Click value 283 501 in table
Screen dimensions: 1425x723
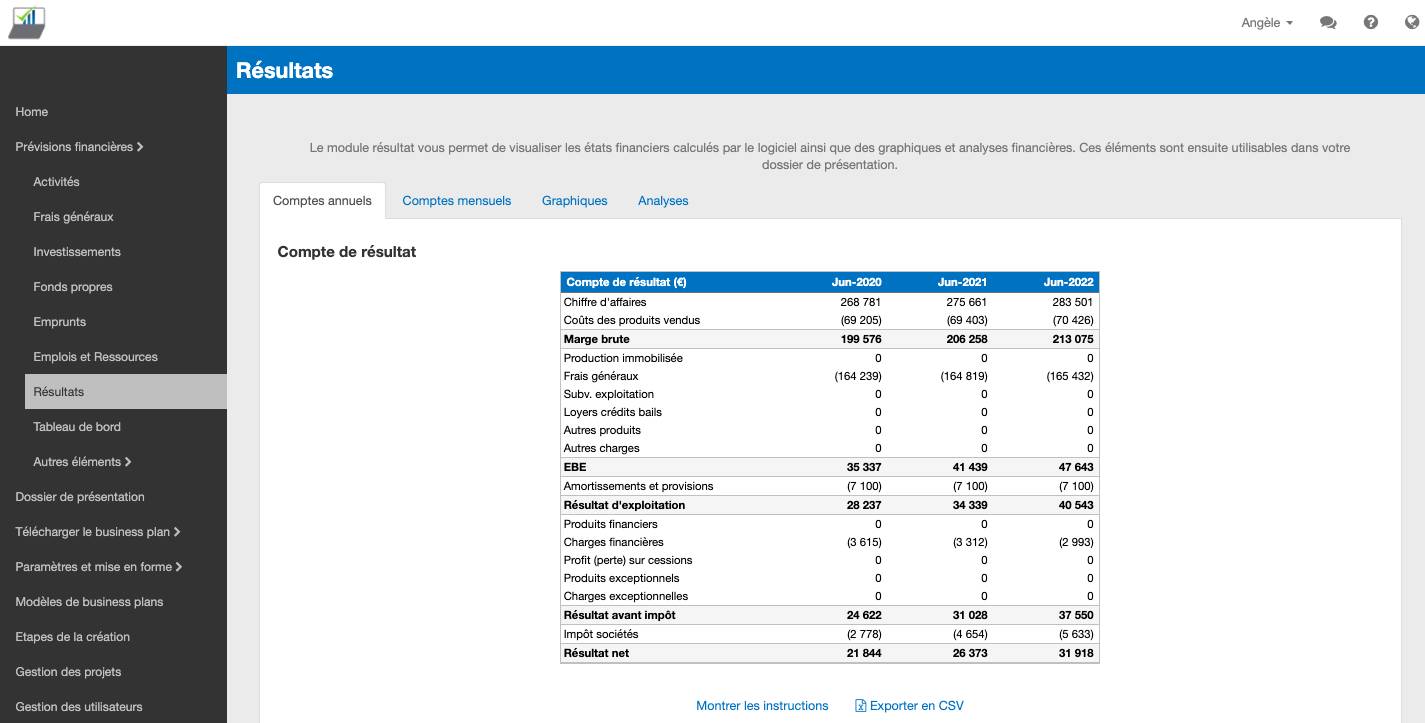click(1073, 302)
